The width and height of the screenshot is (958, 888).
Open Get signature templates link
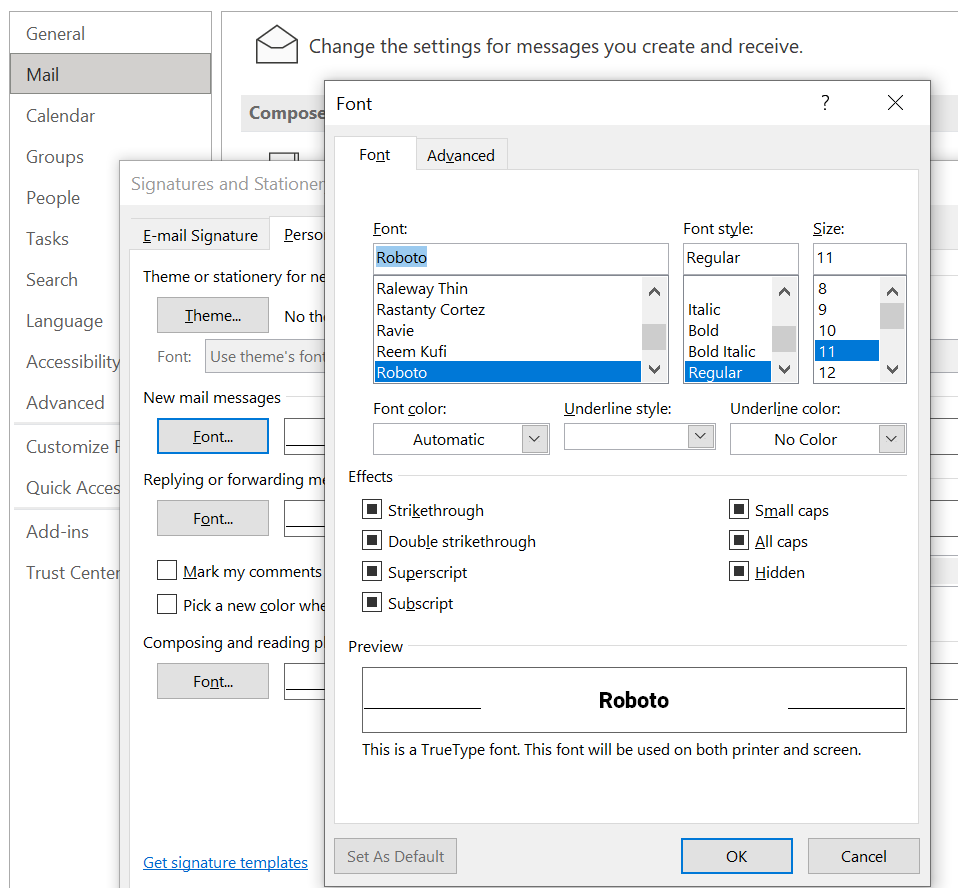tap(225, 862)
